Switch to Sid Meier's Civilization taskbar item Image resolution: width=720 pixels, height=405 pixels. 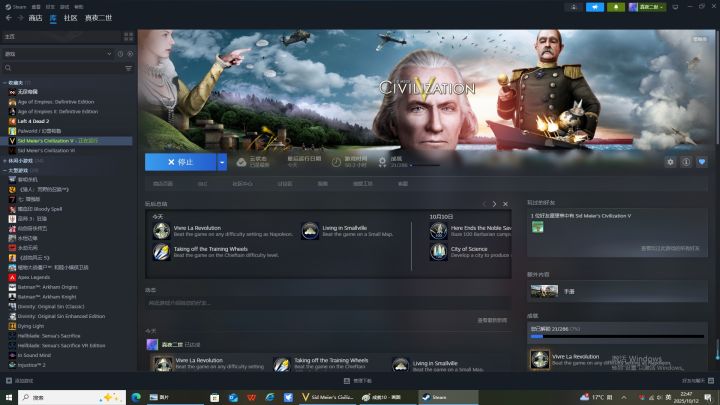tap(328, 397)
